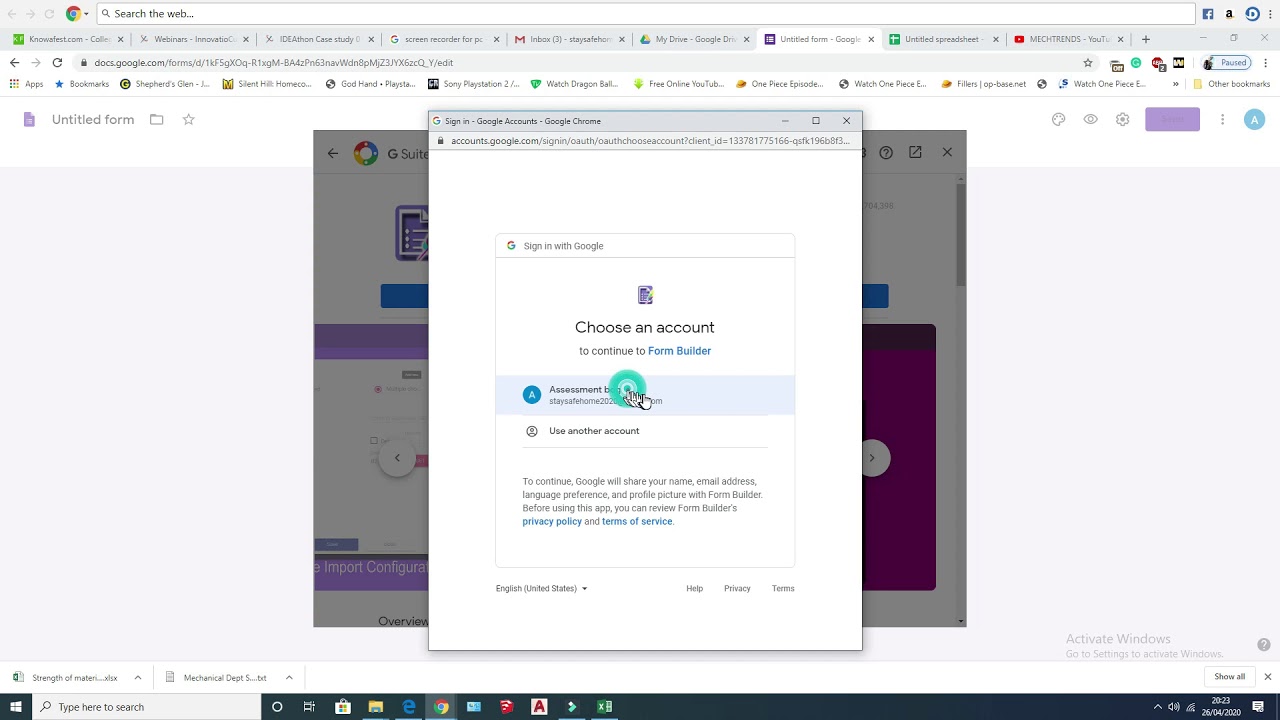
Task: Open the Privacy link in sign-in footer
Action: click(737, 588)
